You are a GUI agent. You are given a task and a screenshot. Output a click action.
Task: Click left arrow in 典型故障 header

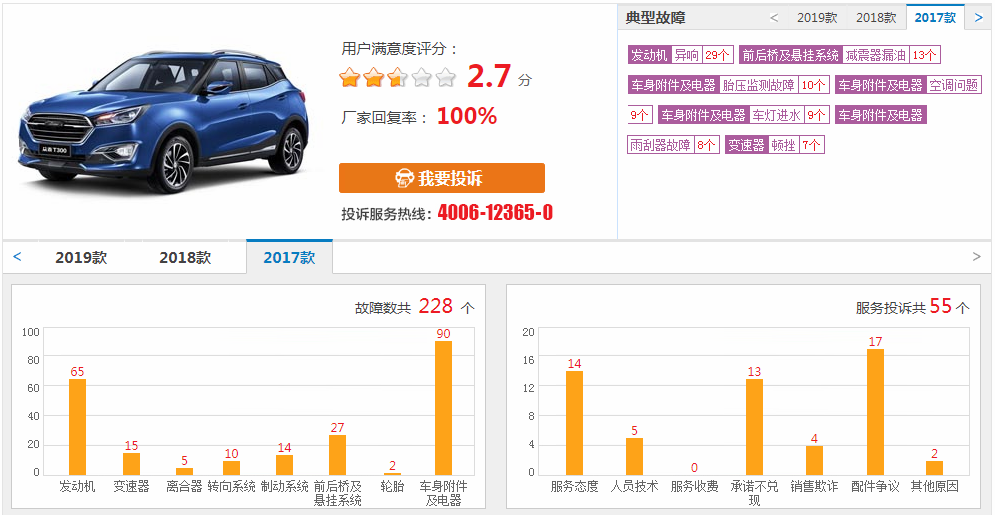tap(774, 17)
